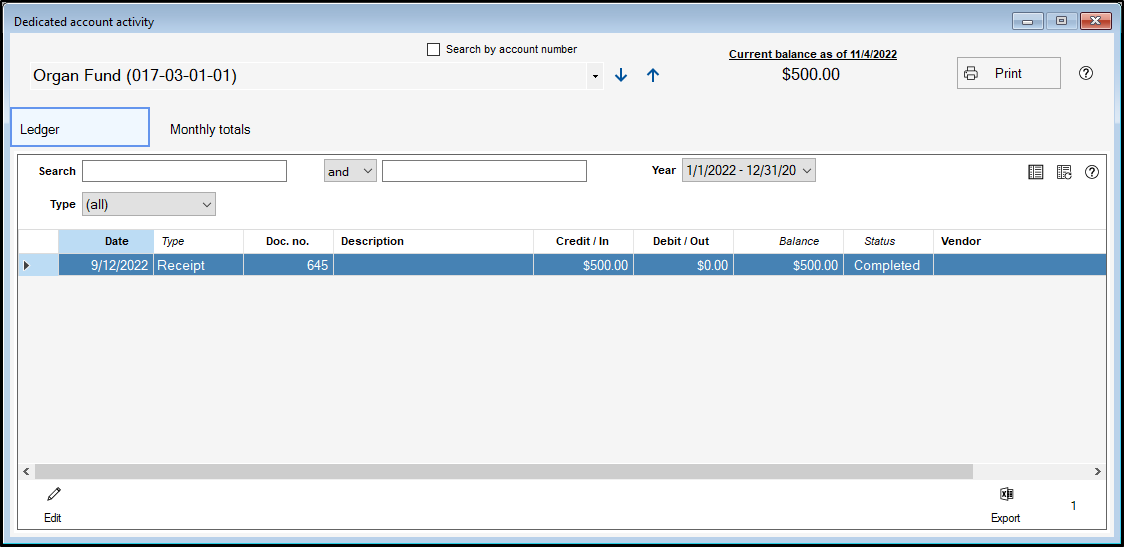Open the Year date range dropdown
Screen dimensions: 1124x547
[749, 170]
